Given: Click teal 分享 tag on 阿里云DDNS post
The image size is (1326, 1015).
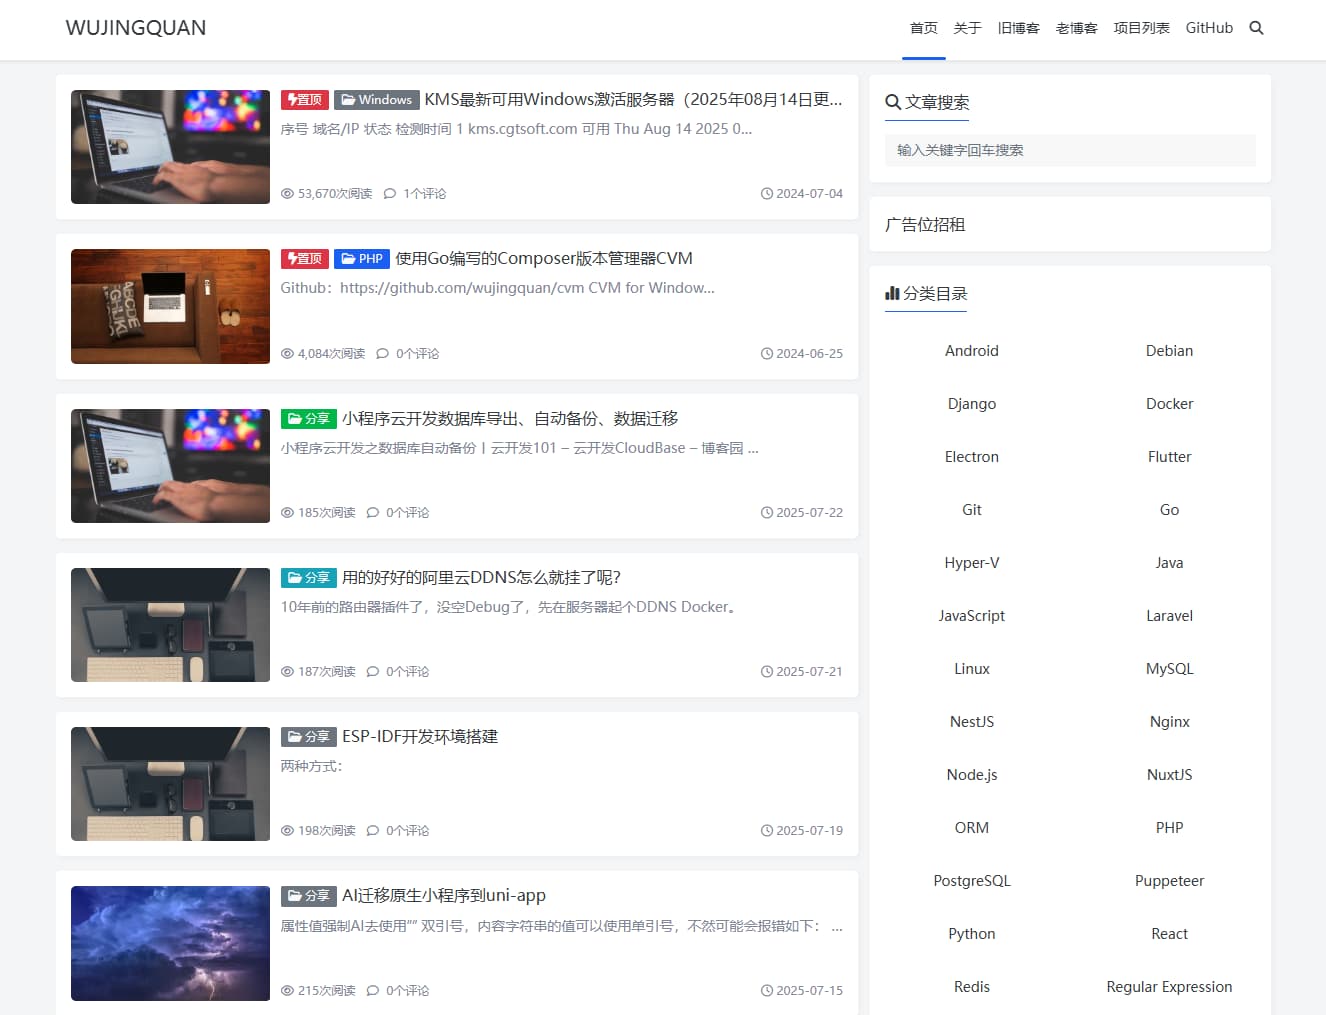Looking at the screenshot, I should click(x=308, y=578).
